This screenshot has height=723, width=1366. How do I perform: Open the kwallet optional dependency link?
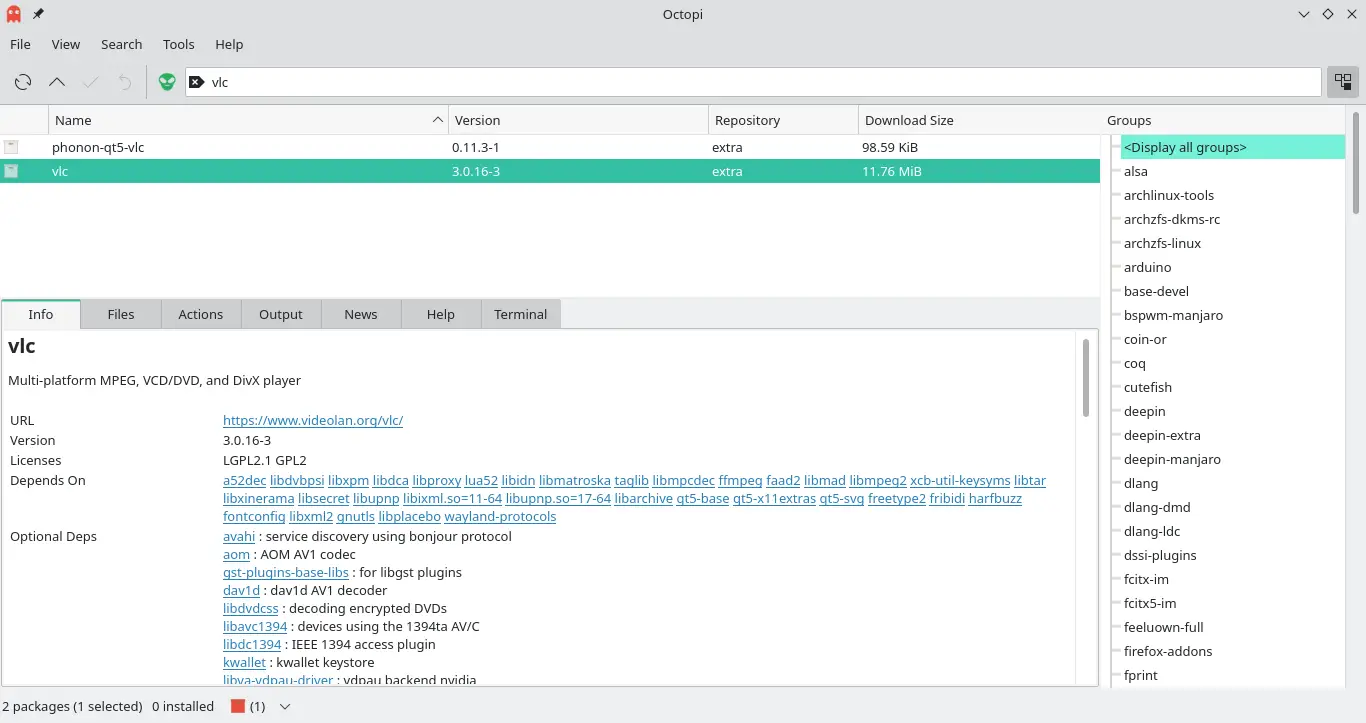click(245, 663)
